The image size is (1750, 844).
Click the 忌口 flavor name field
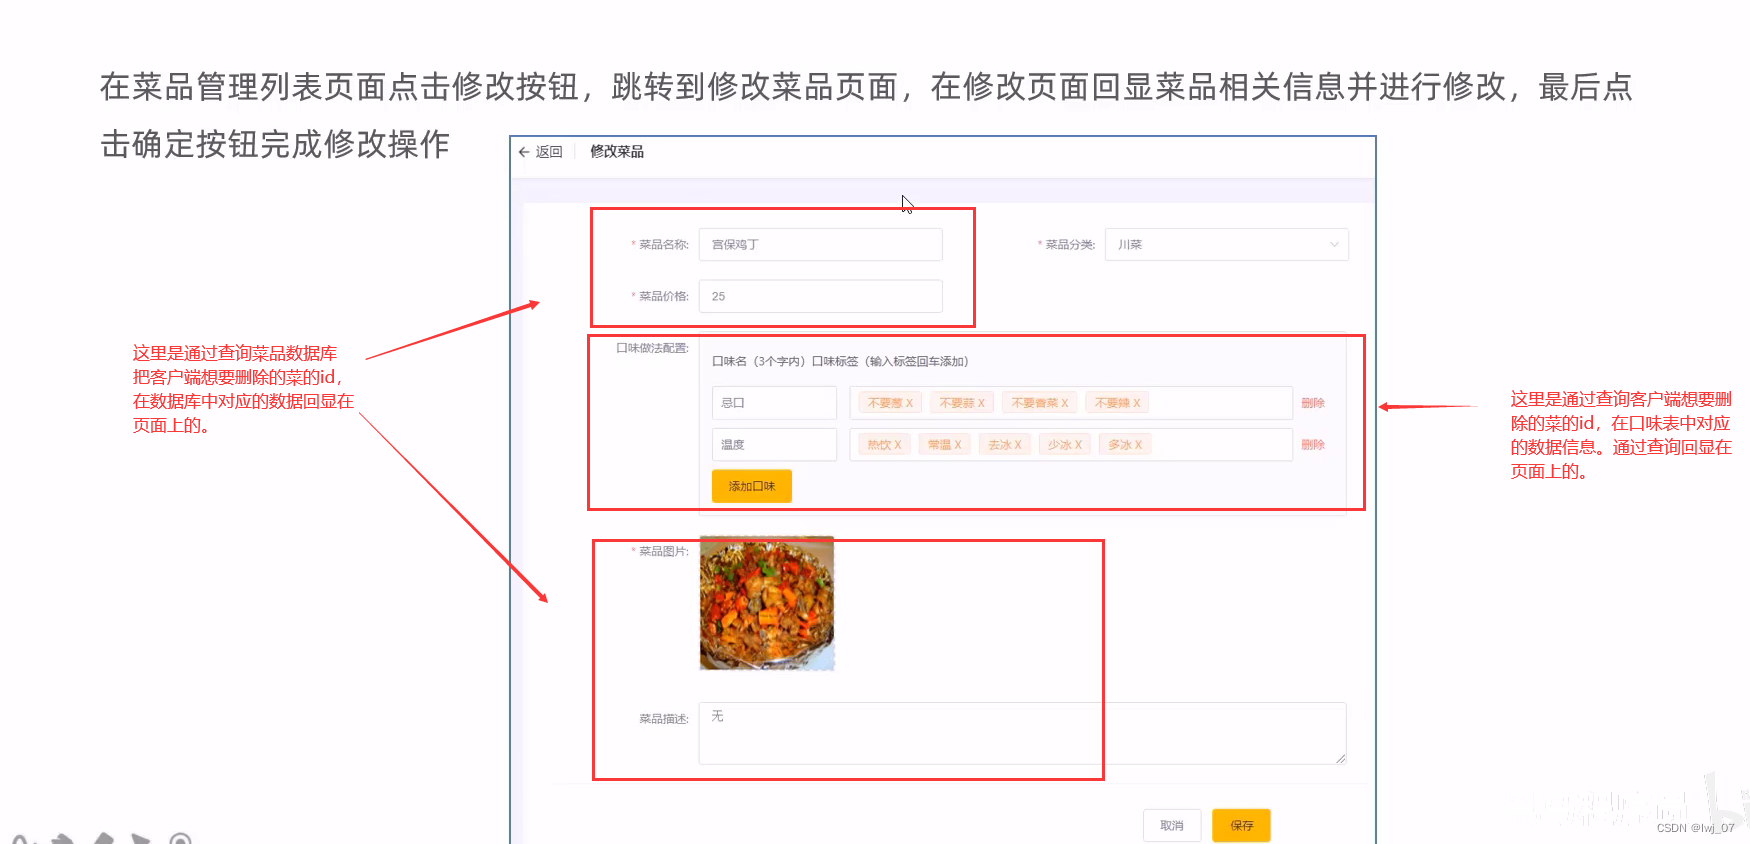774,403
